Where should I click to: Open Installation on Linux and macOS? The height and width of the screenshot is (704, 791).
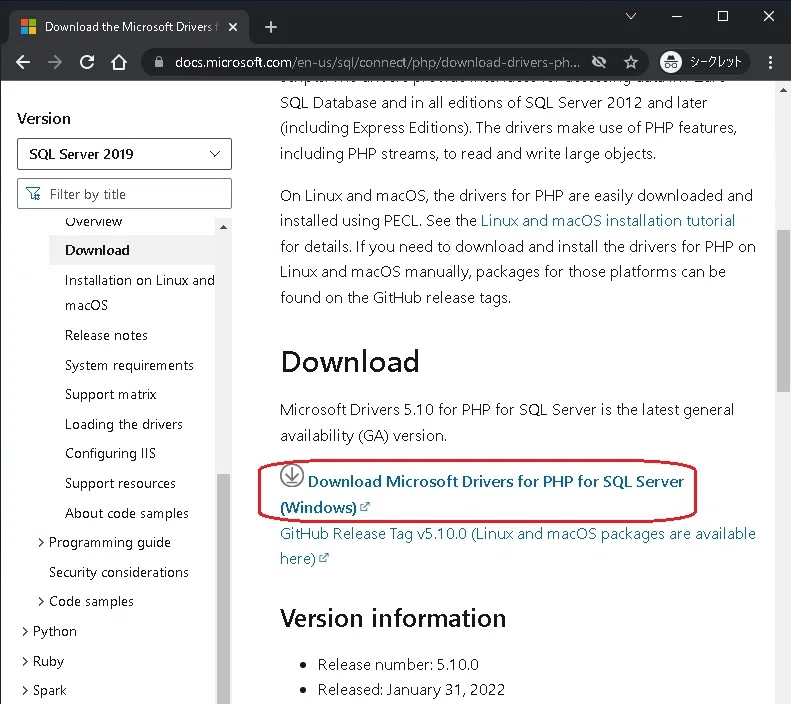point(140,292)
